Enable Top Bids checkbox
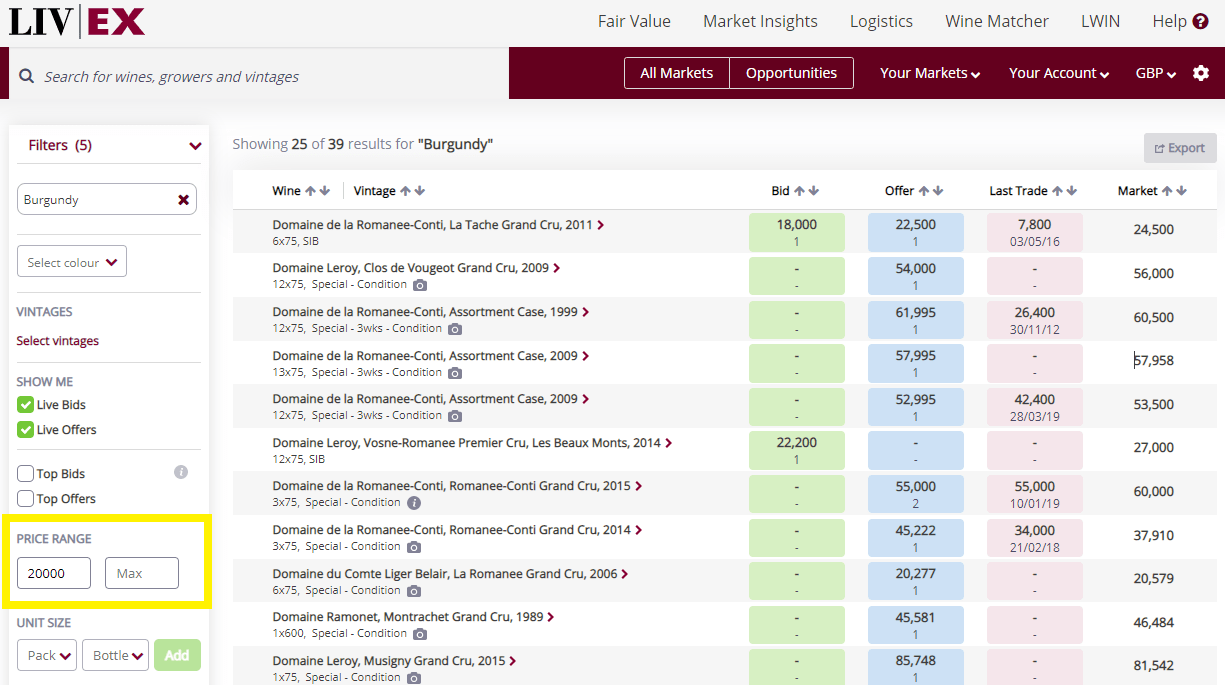The image size is (1225, 685). pos(26,474)
